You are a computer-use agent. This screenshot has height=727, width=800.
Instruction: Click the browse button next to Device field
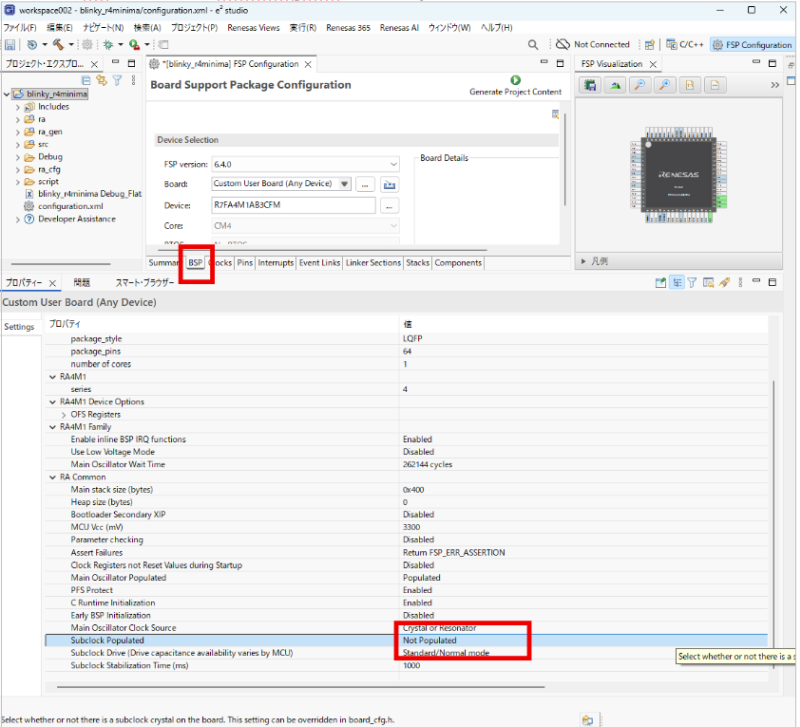click(x=389, y=206)
